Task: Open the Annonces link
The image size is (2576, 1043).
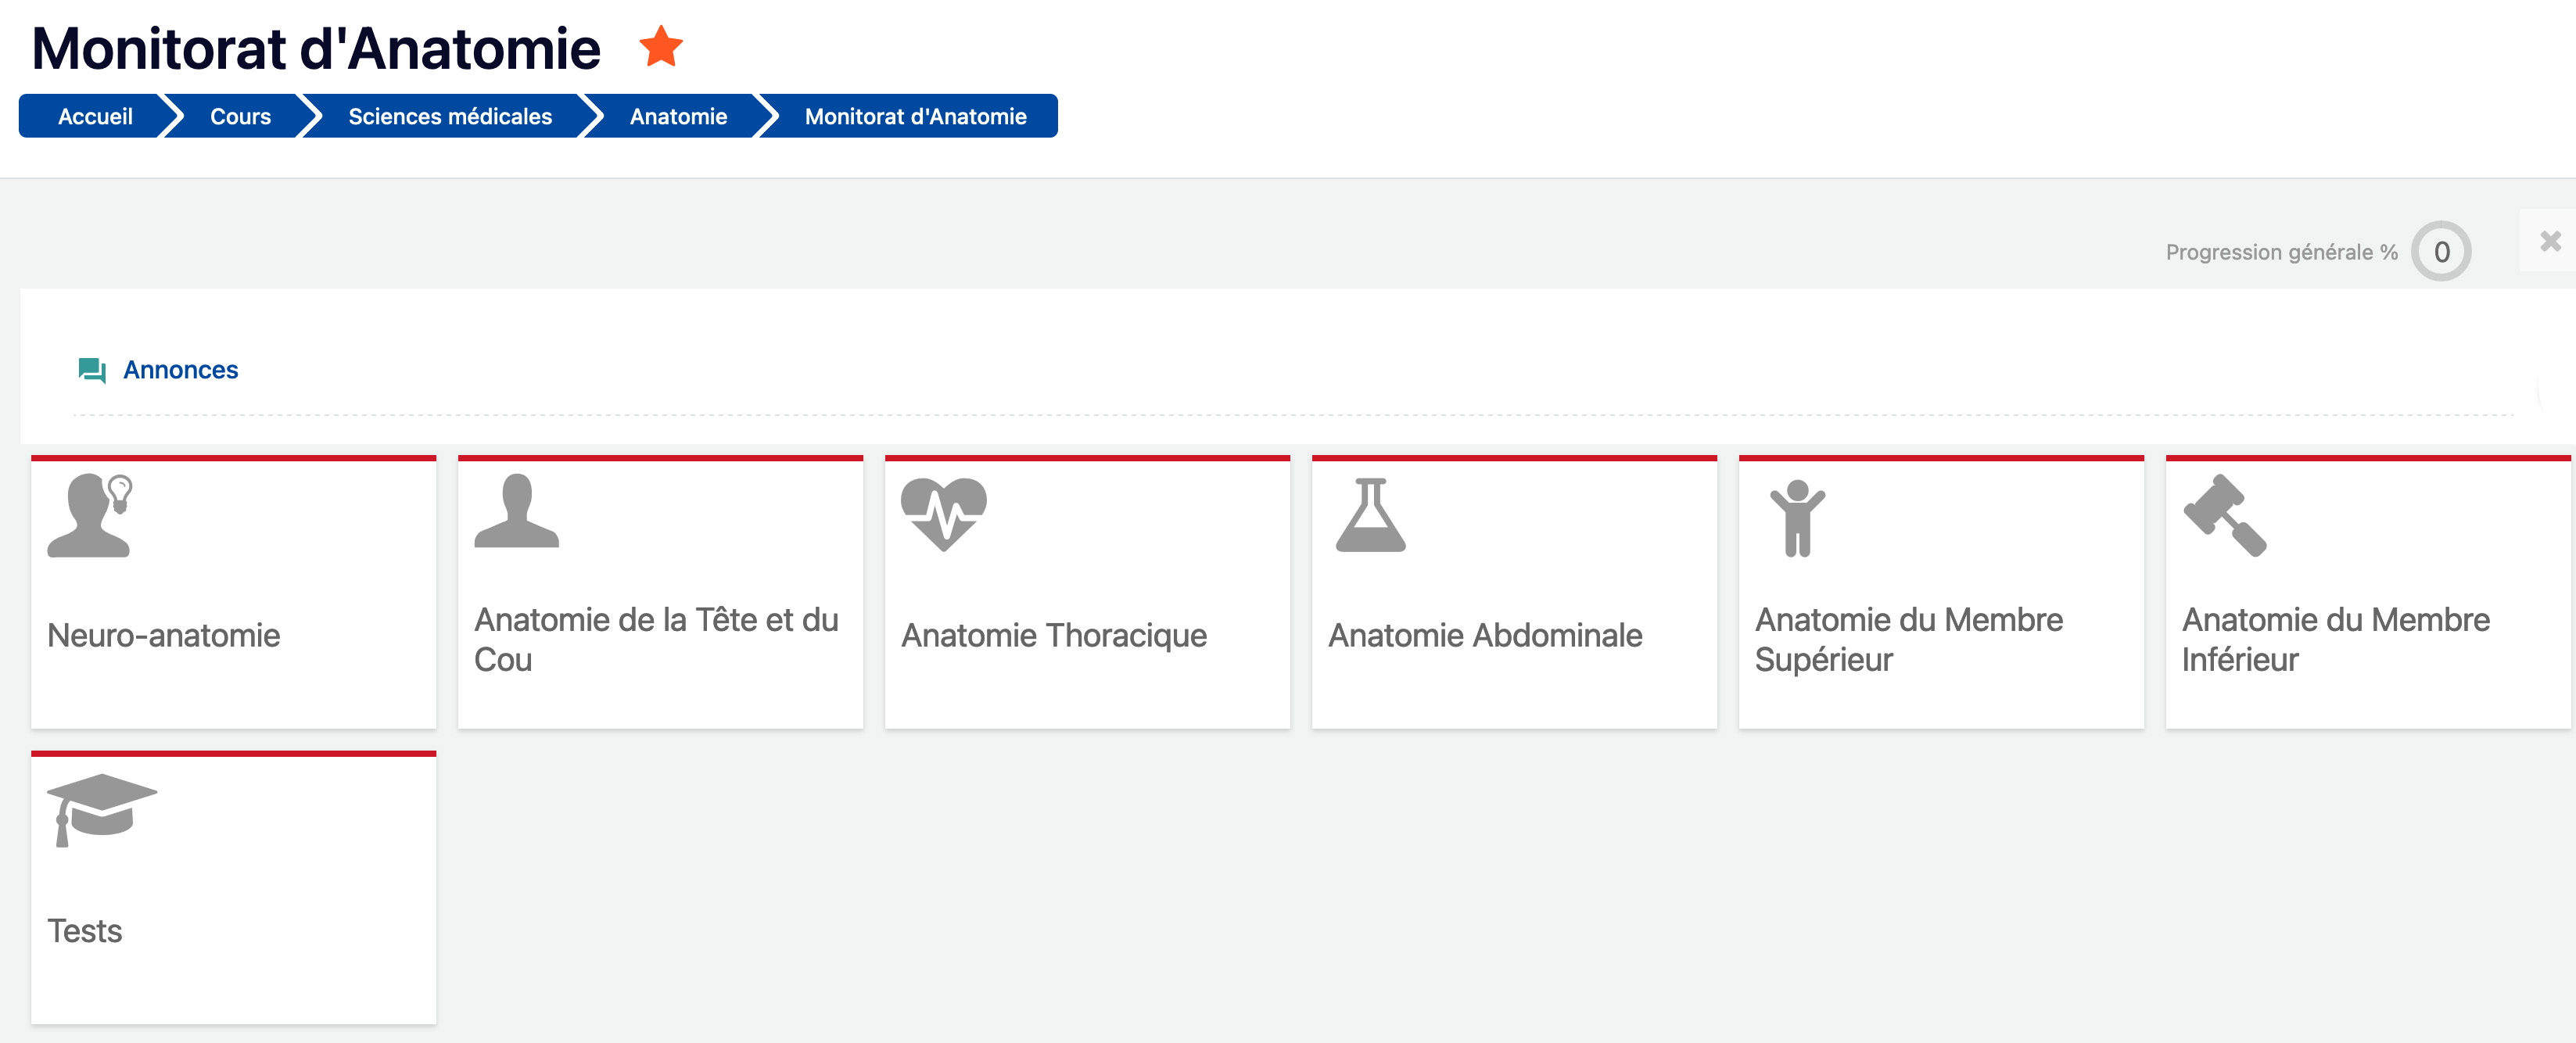Action: 180,370
